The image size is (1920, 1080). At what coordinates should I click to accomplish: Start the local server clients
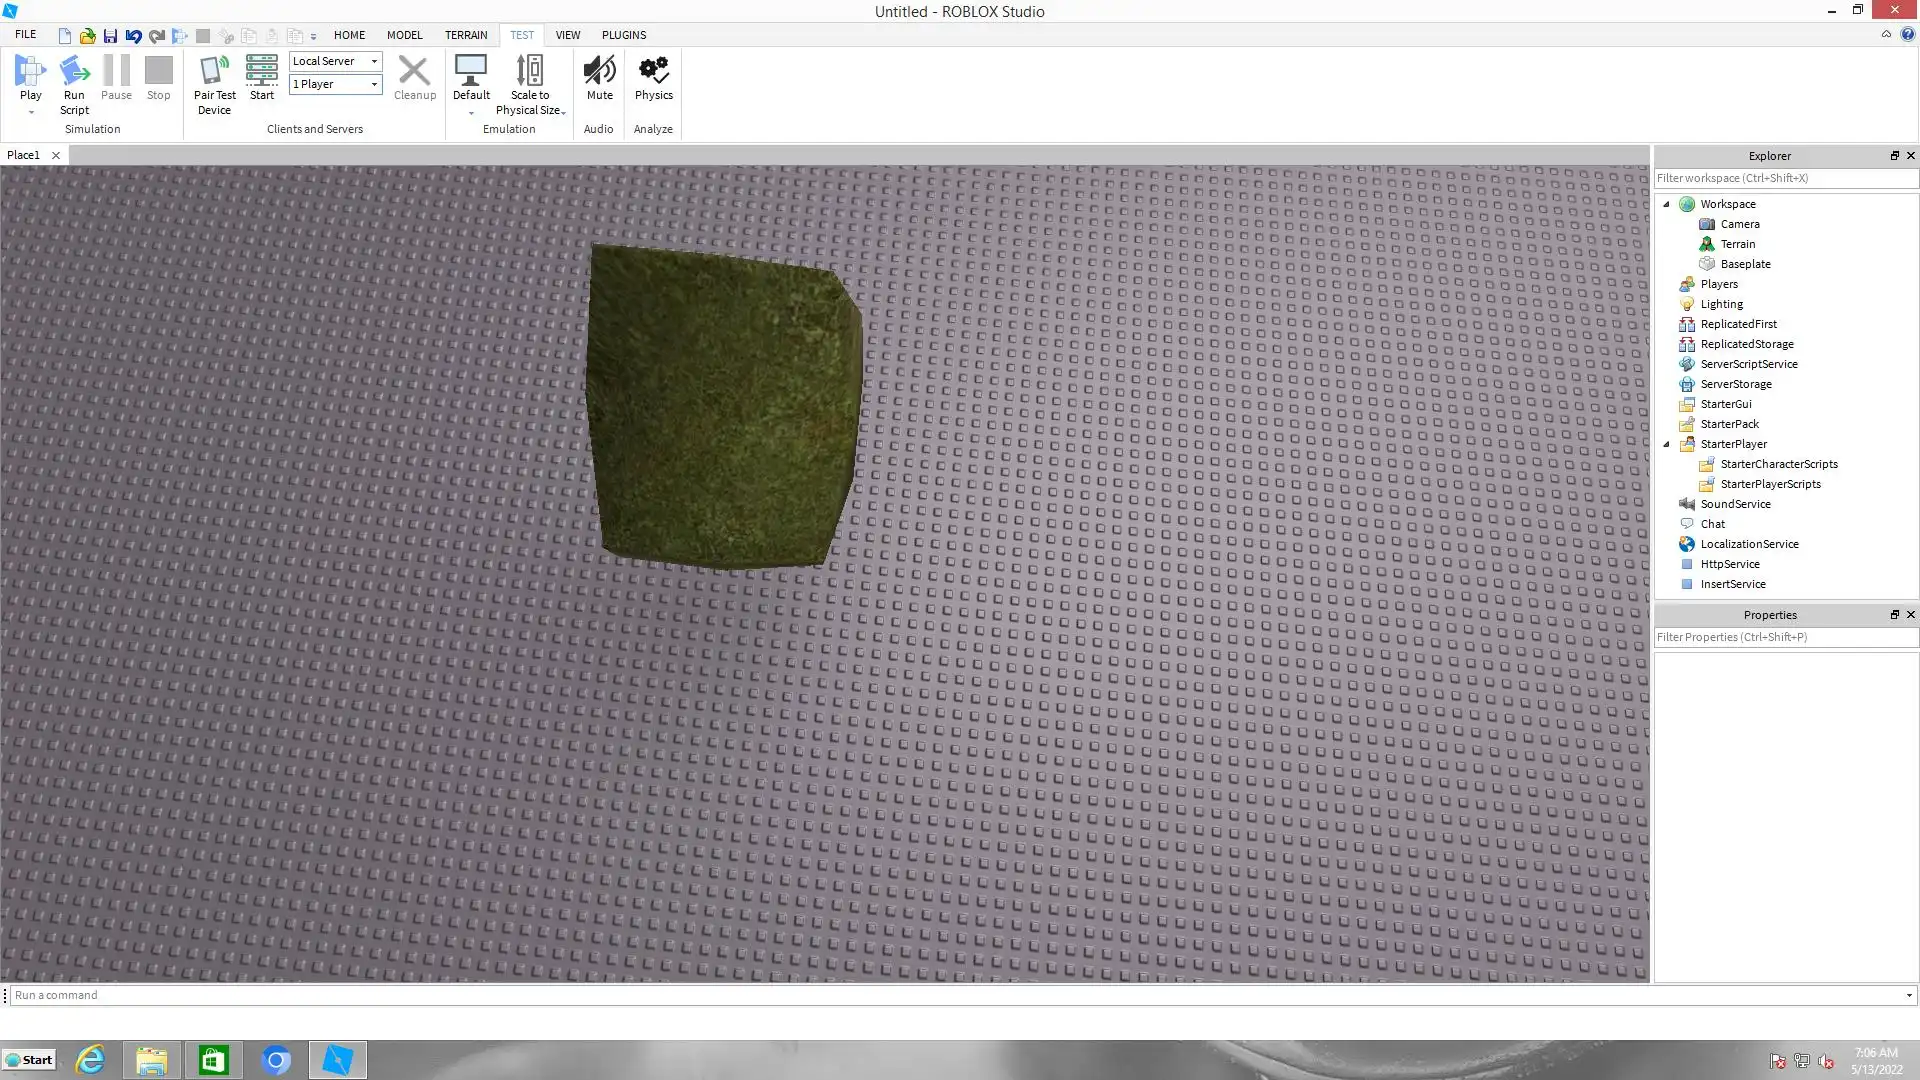[262, 72]
